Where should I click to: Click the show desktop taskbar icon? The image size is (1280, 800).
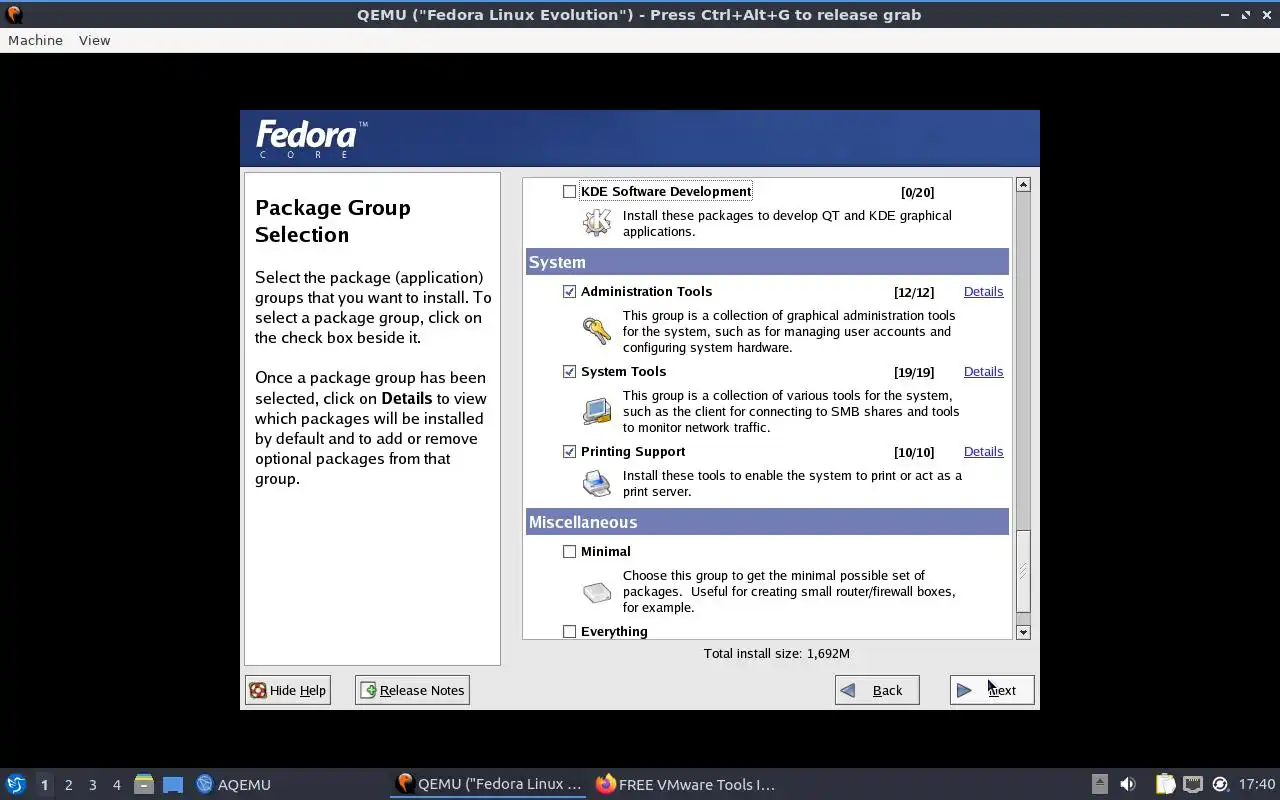(173, 784)
